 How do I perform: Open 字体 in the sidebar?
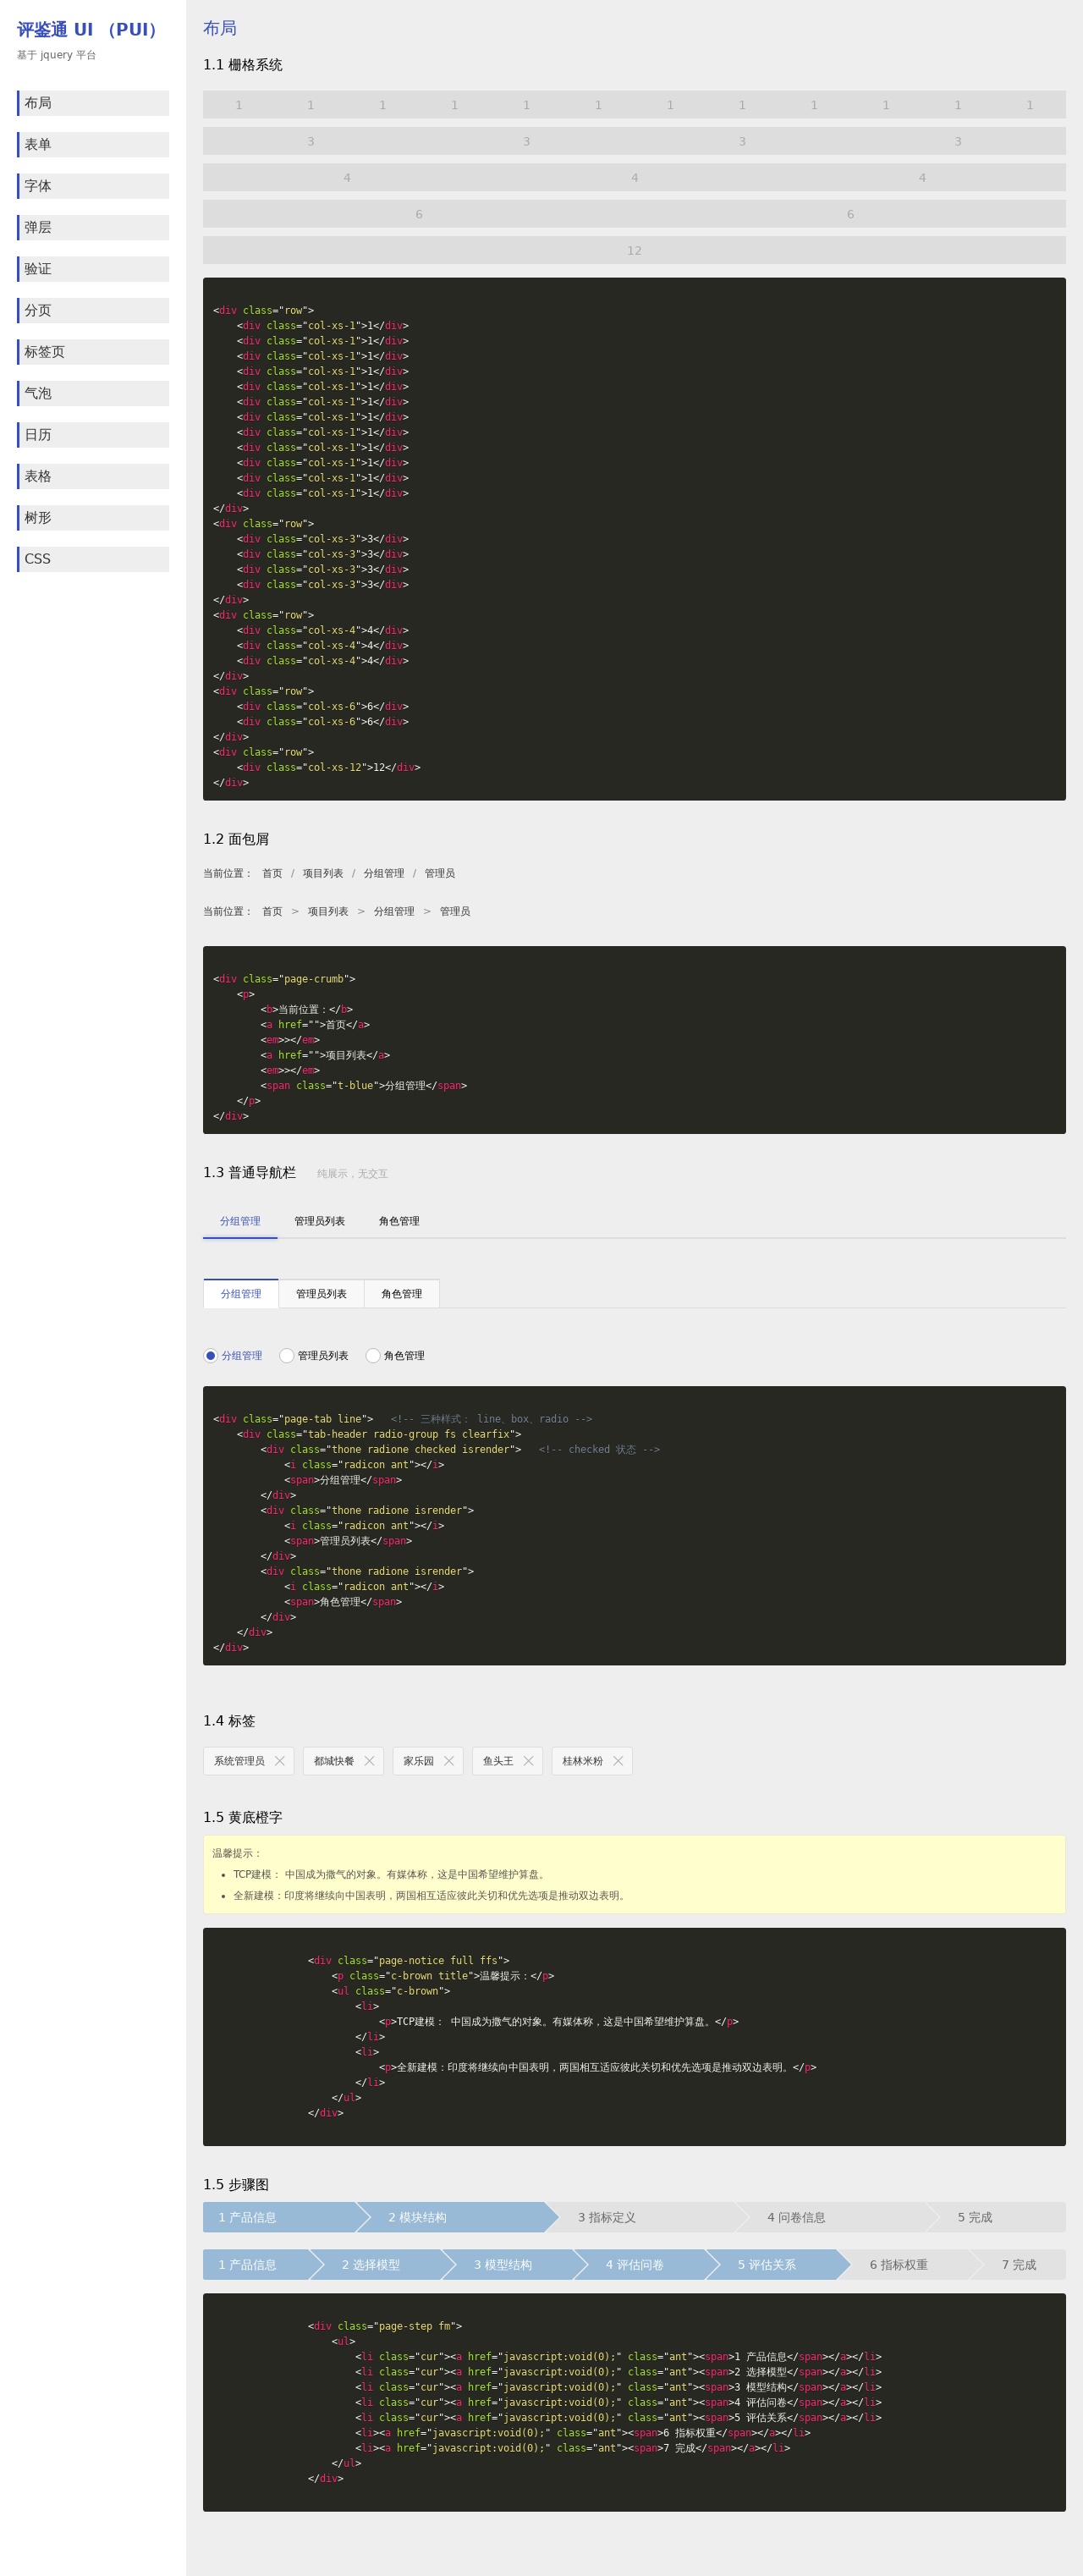click(x=93, y=186)
